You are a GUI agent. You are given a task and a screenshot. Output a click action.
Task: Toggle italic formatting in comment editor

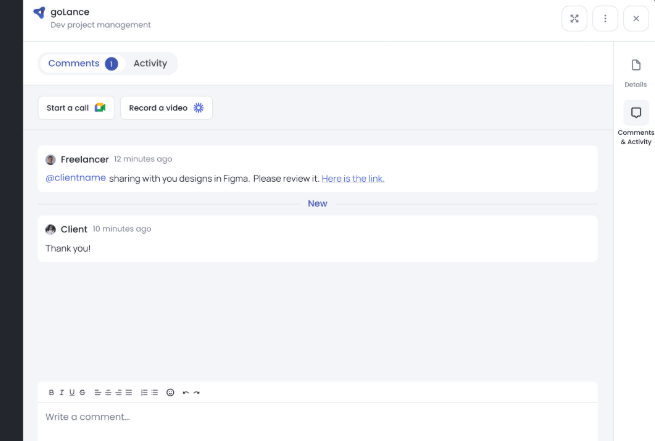click(61, 392)
